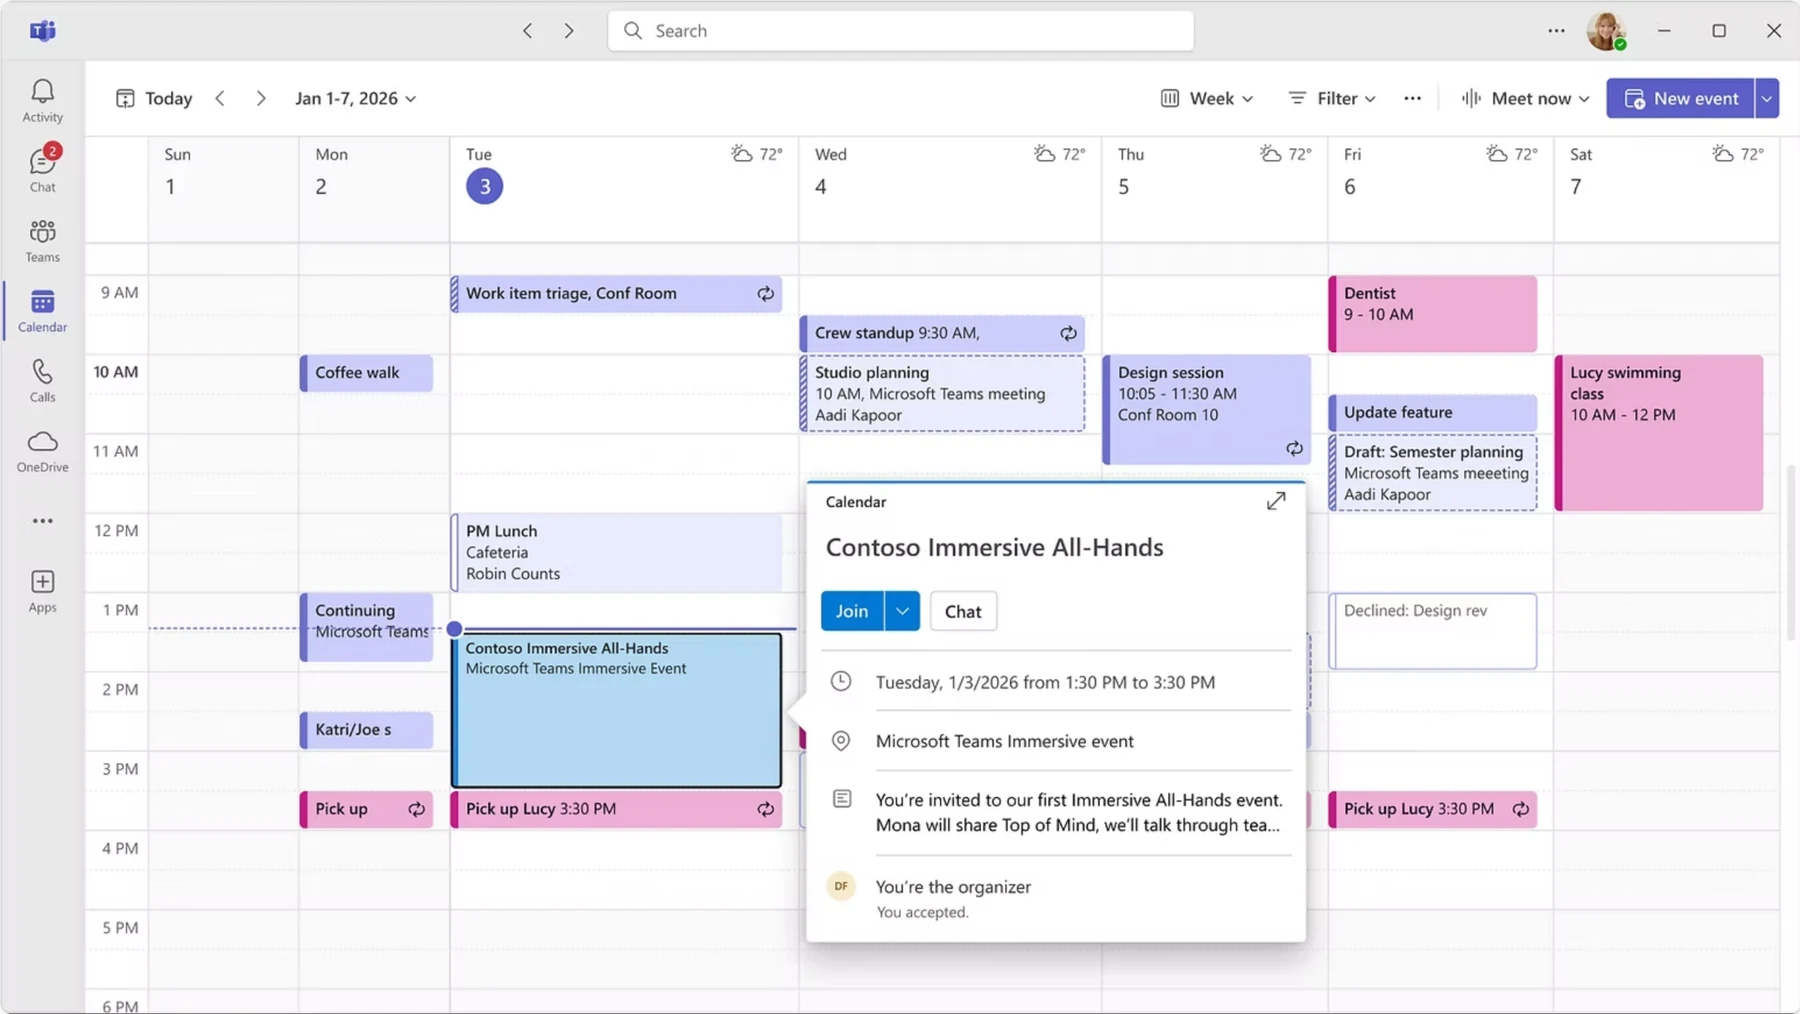Screen dimensions: 1800x1014
Task: Open Chat for the All-Hands event
Action: click(x=963, y=611)
